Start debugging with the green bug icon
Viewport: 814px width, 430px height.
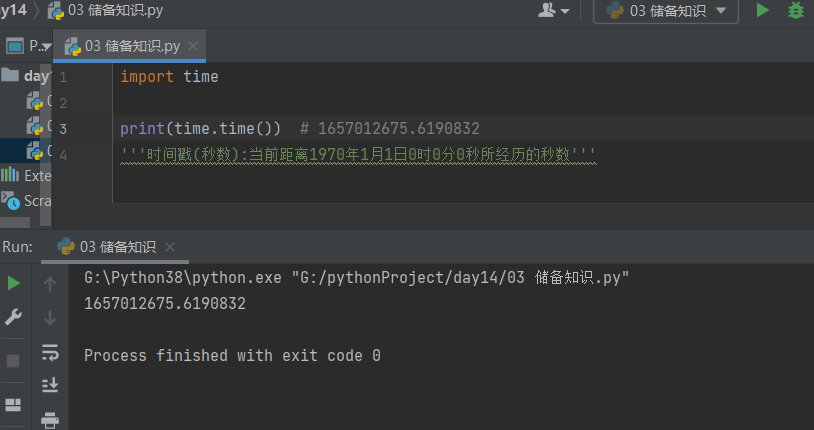pyautogui.click(x=795, y=11)
